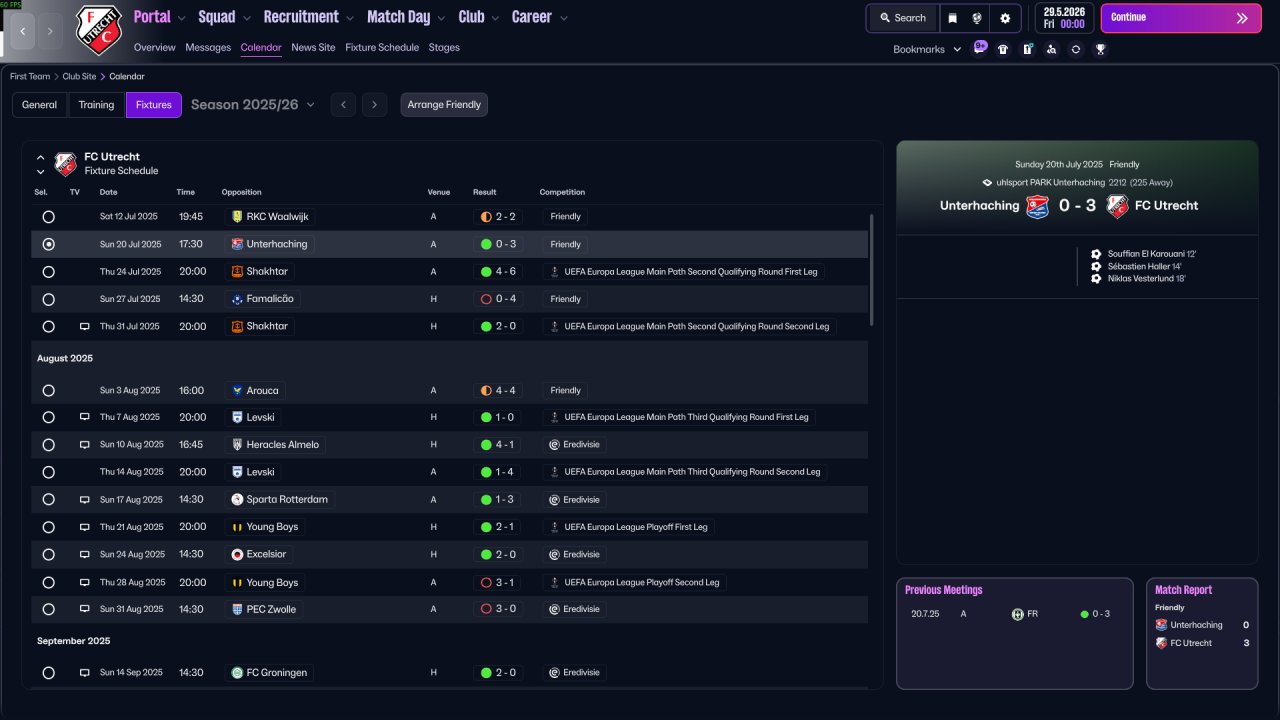
Task: Select the PEC Zwolle fixture radio button
Action: click(x=48, y=609)
